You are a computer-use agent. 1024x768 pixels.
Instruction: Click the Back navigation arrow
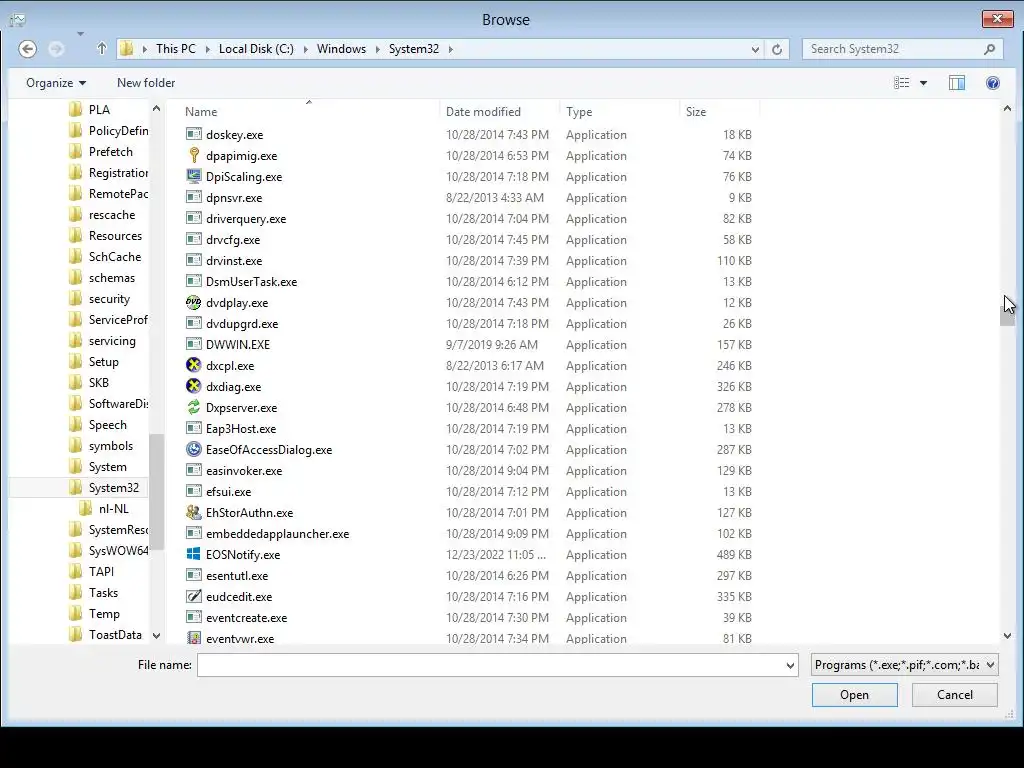click(27, 49)
